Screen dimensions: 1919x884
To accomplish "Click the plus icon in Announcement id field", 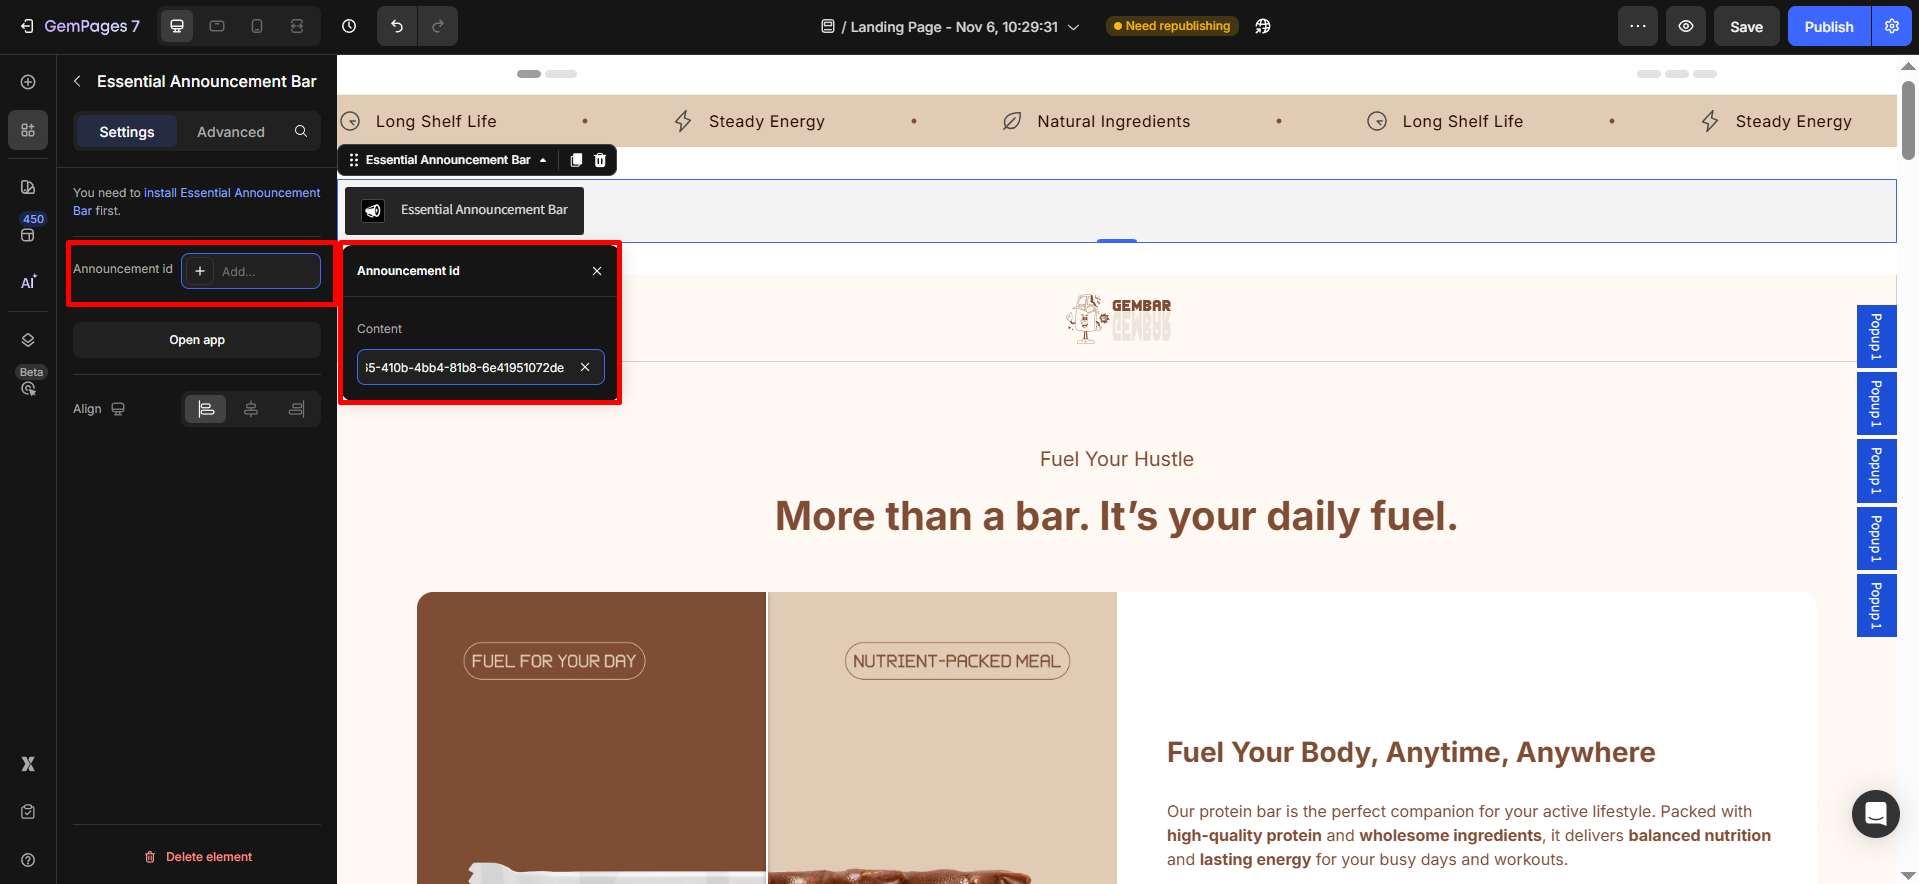I will [x=200, y=271].
